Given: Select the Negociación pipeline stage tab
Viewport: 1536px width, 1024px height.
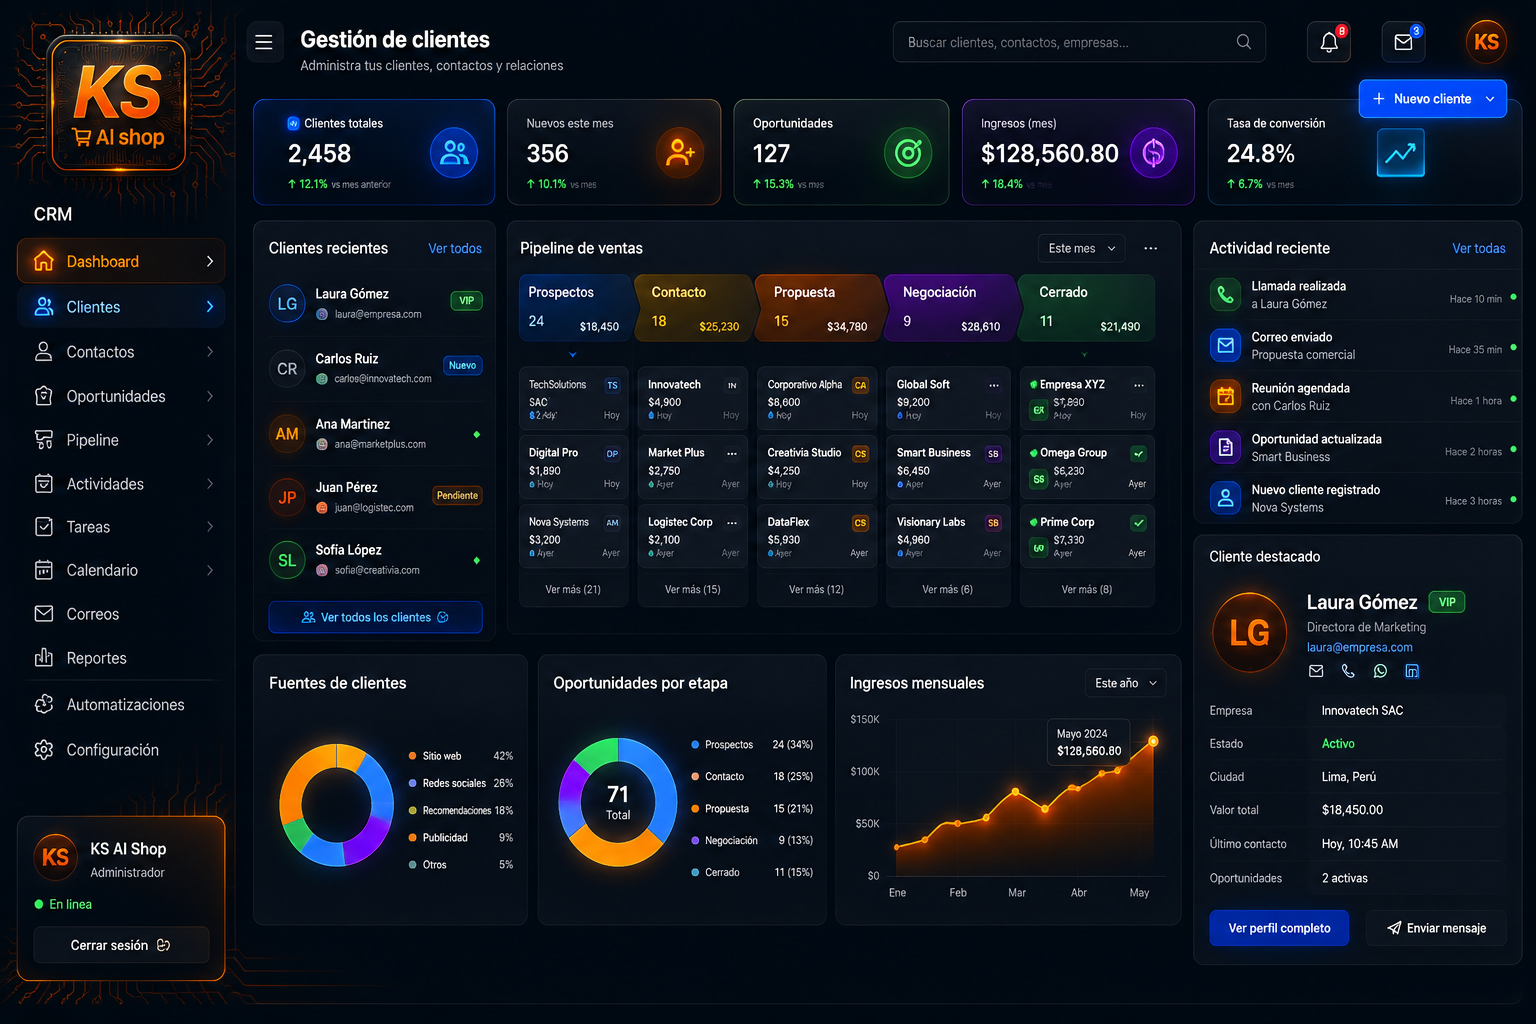Looking at the screenshot, I should point(947,308).
